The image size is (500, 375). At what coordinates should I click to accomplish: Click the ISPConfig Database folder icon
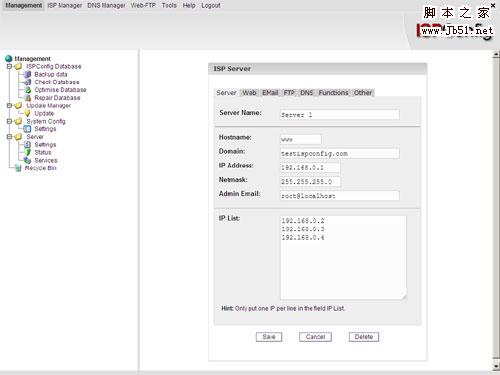19,67
